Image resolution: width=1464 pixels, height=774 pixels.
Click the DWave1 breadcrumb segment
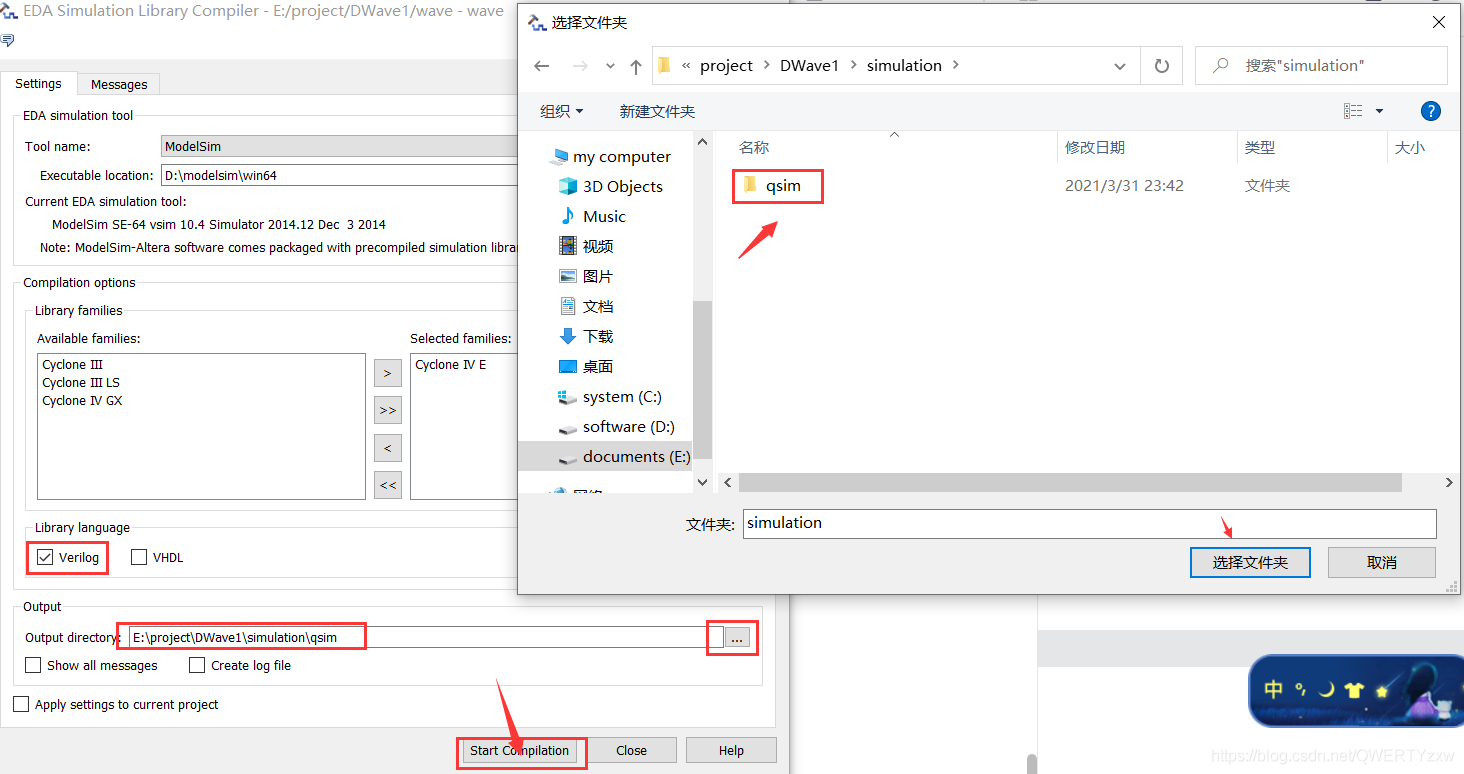click(x=809, y=66)
